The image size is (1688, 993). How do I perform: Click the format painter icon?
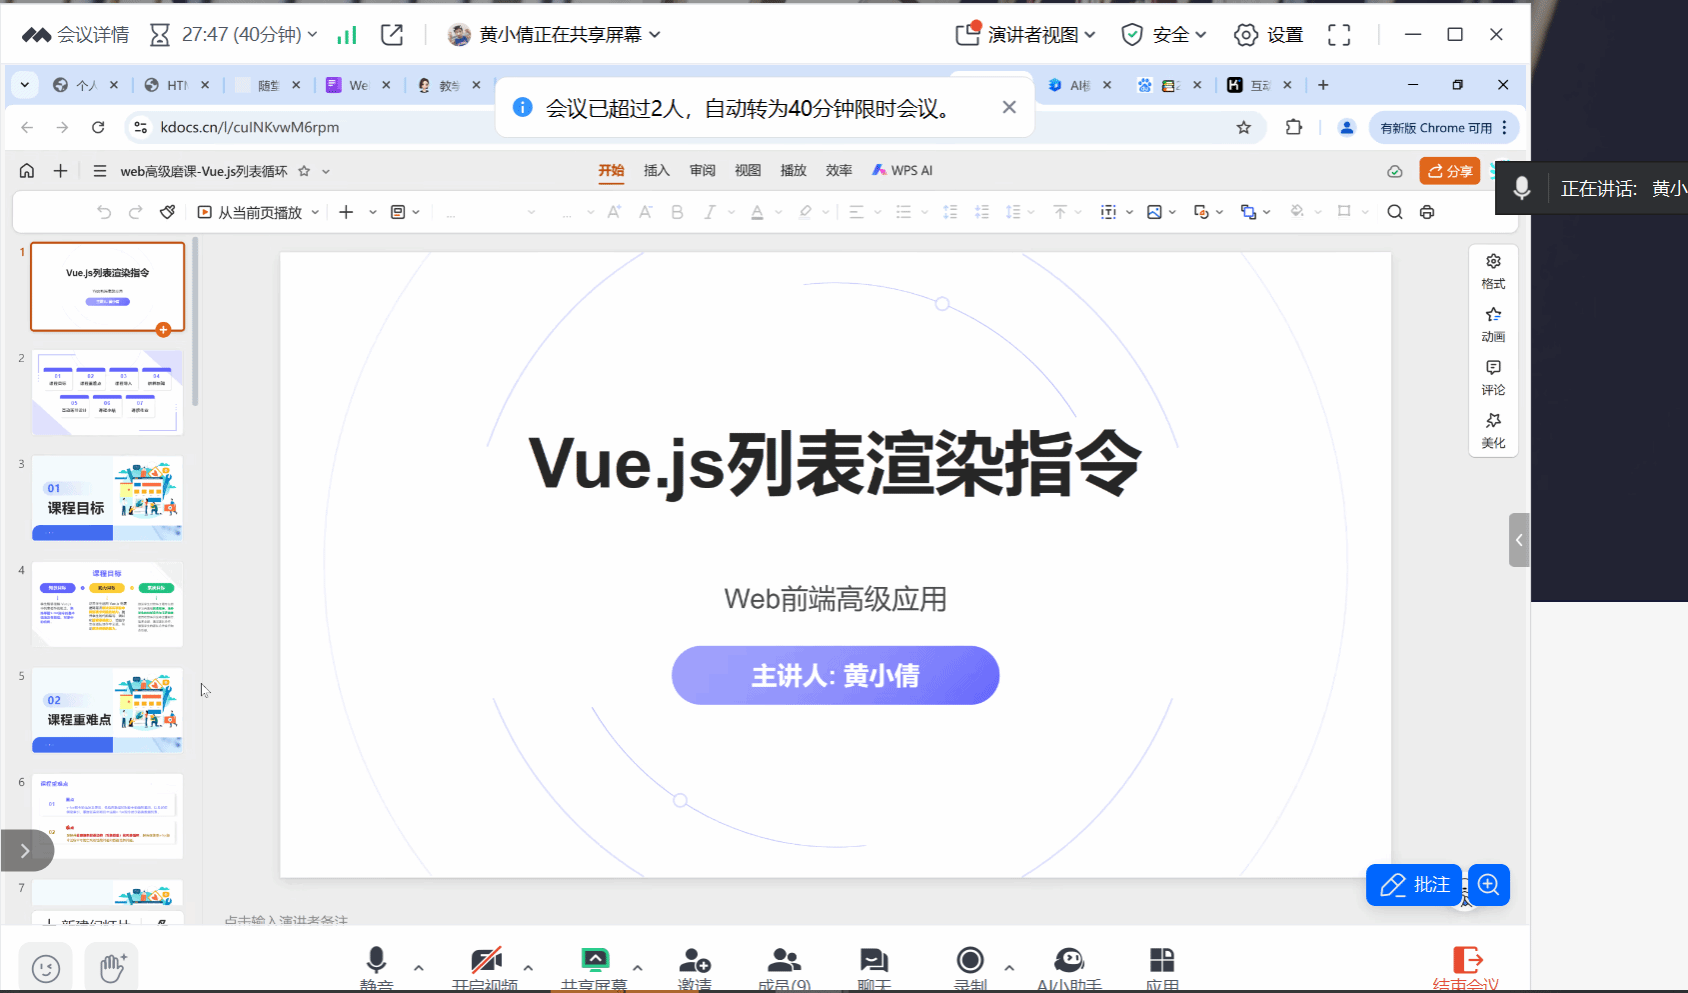pos(168,212)
